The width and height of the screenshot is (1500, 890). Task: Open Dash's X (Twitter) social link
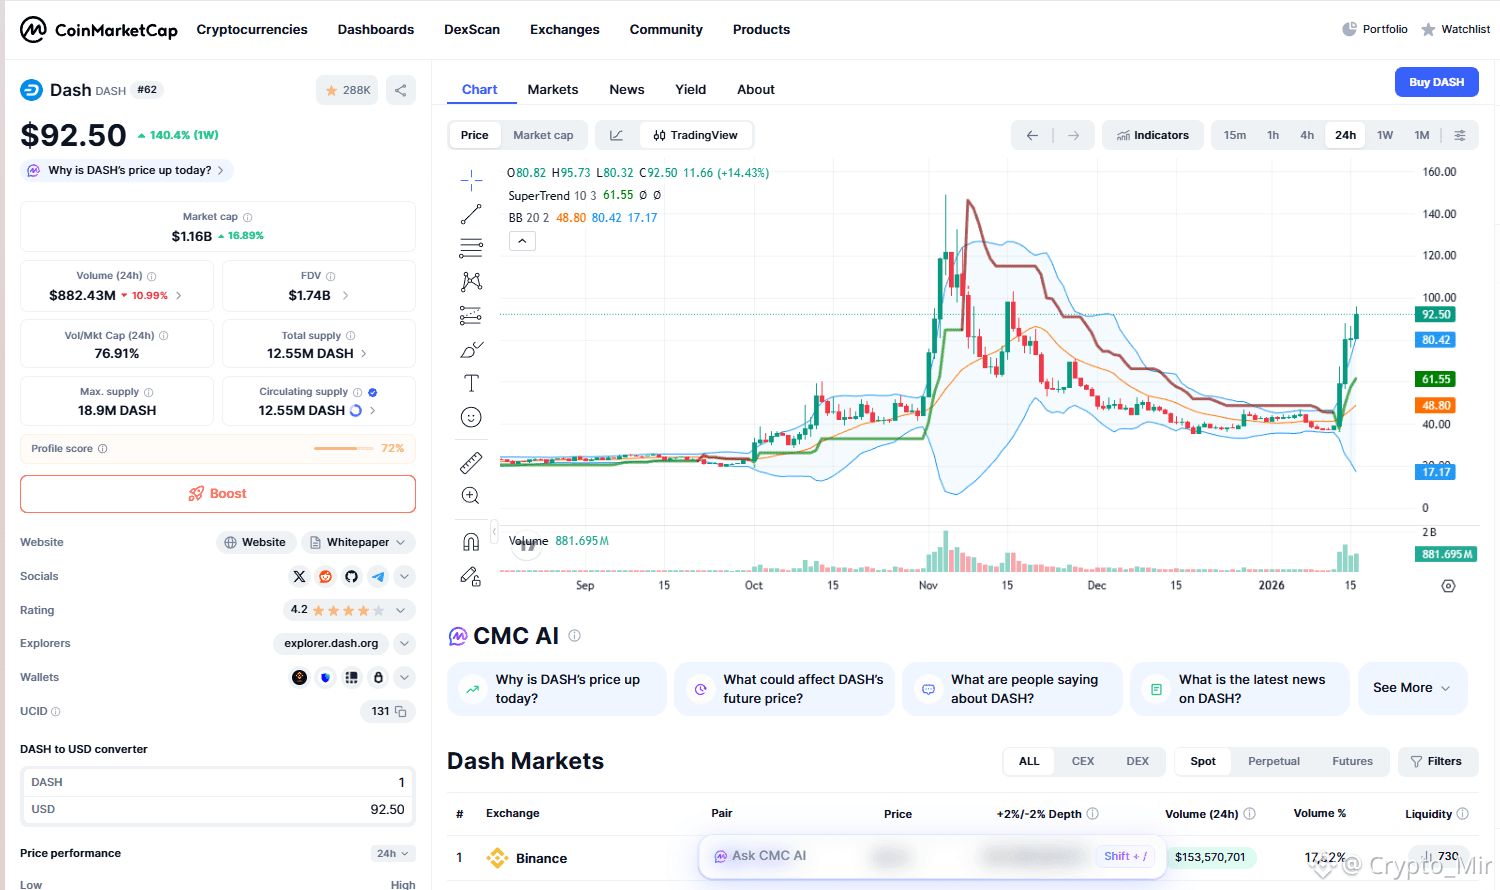(x=299, y=576)
